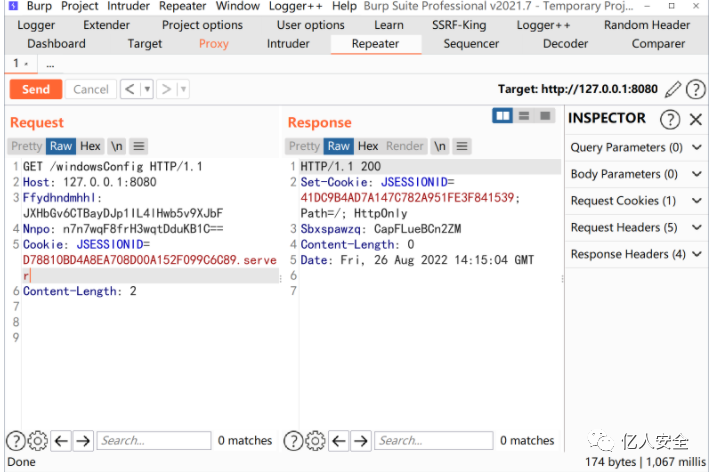This screenshot has width=711, height=472.
Task: Select side-by-side layout view icon
Action: click(502, 116)
